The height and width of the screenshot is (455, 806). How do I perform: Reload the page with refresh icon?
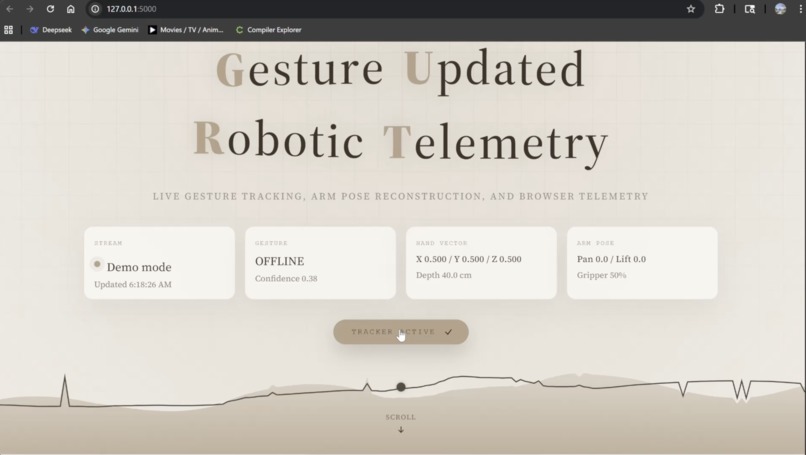click(x=50, y=9)
